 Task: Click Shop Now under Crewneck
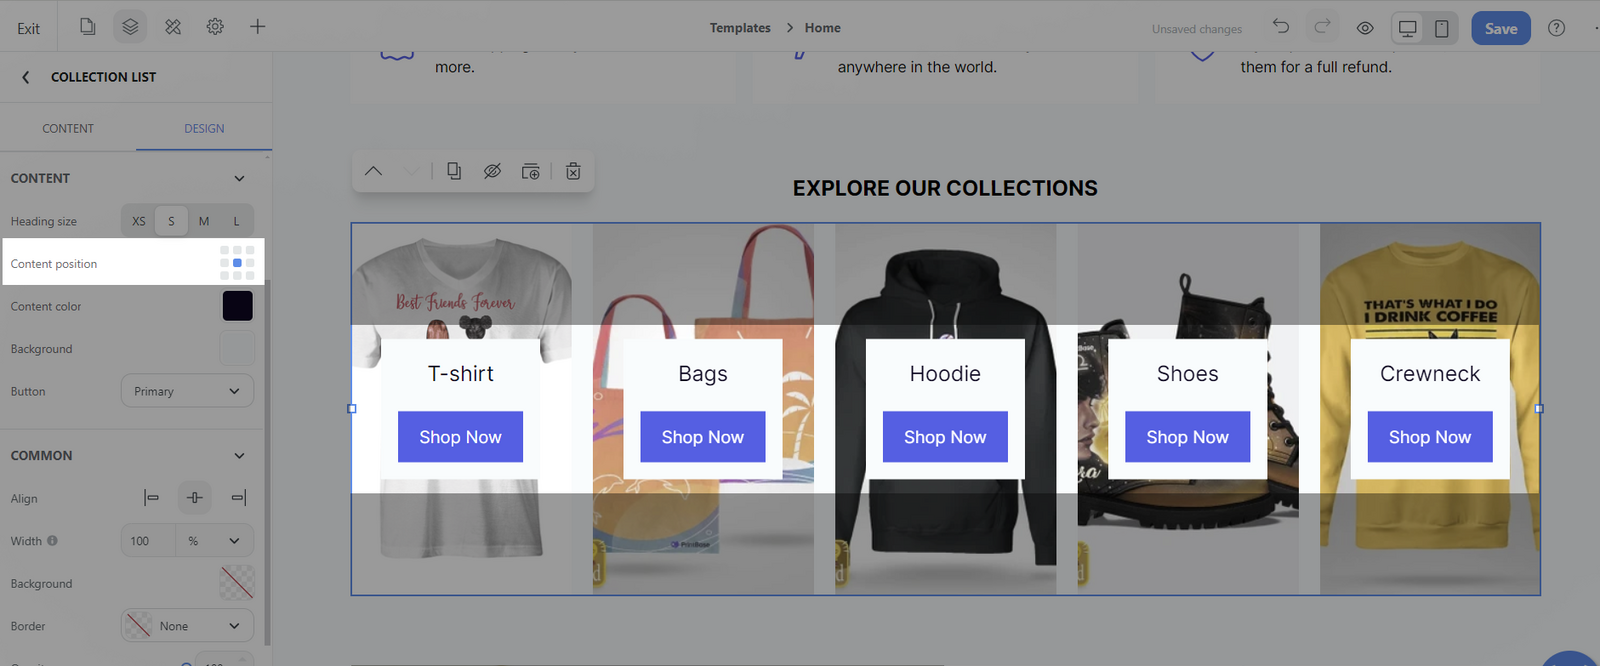pyautogui.click(x=1430, y=437)
